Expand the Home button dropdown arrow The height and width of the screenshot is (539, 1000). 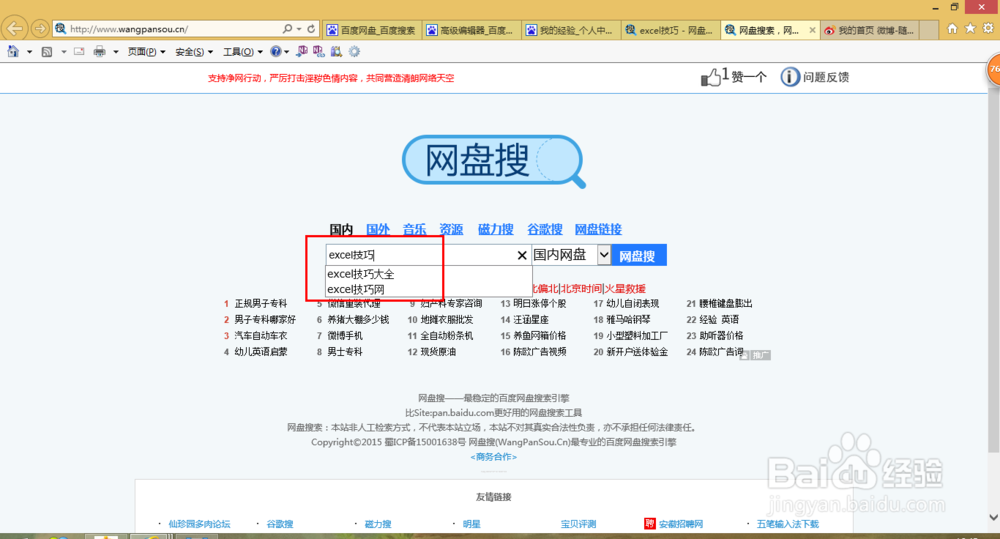[x=29, y=52]
